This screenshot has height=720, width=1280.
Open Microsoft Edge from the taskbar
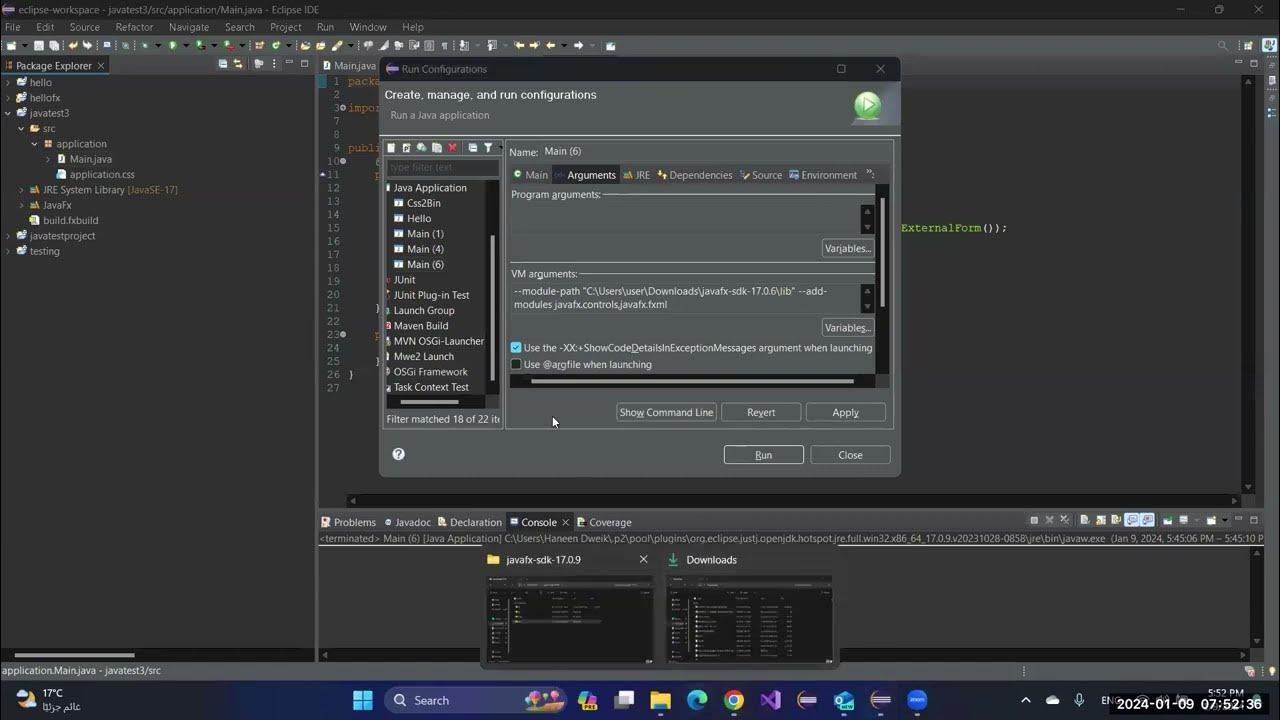[697, 700]
